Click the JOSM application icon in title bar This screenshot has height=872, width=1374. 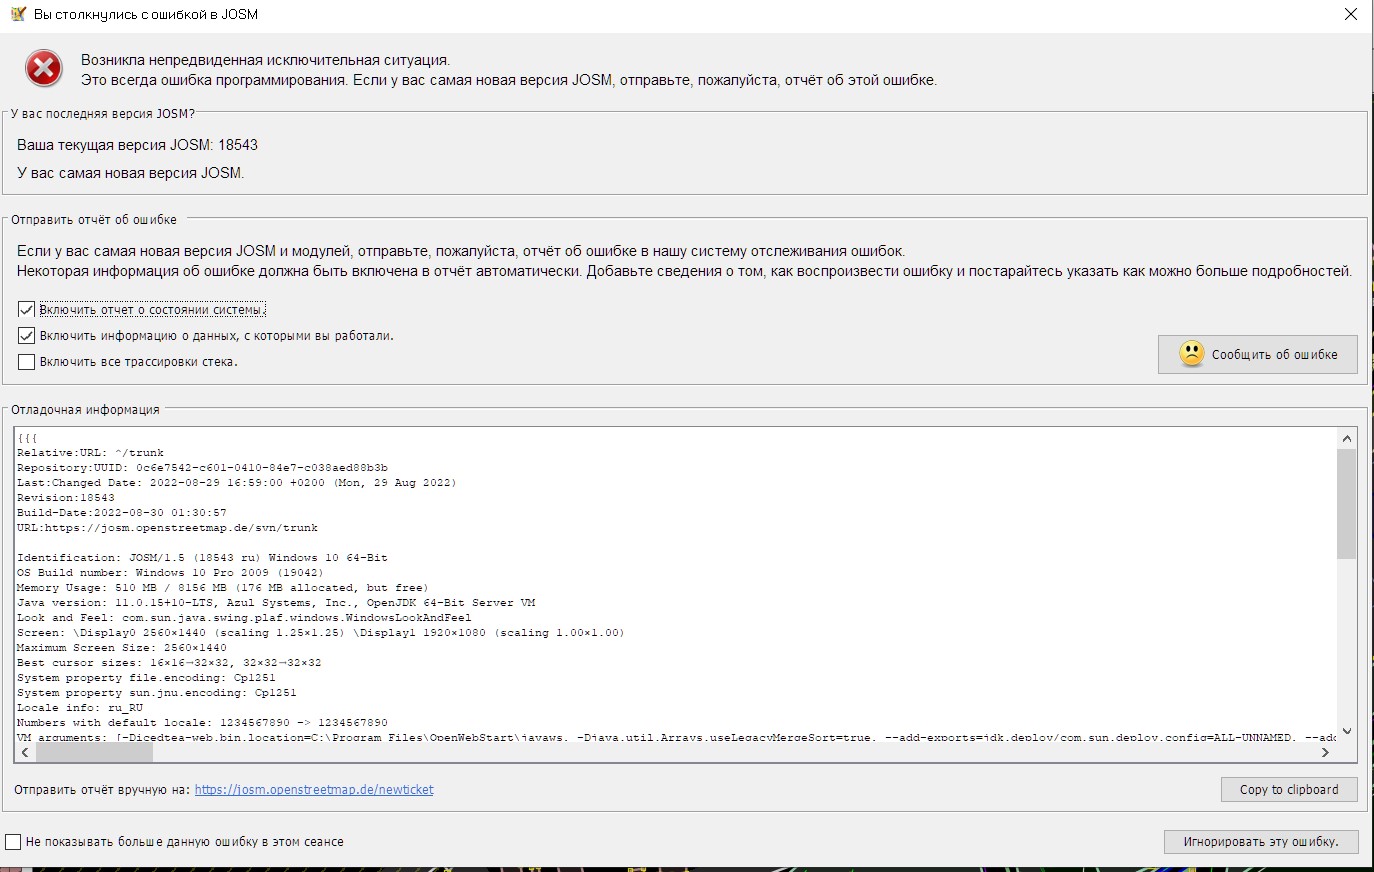(x=17, y=15)
